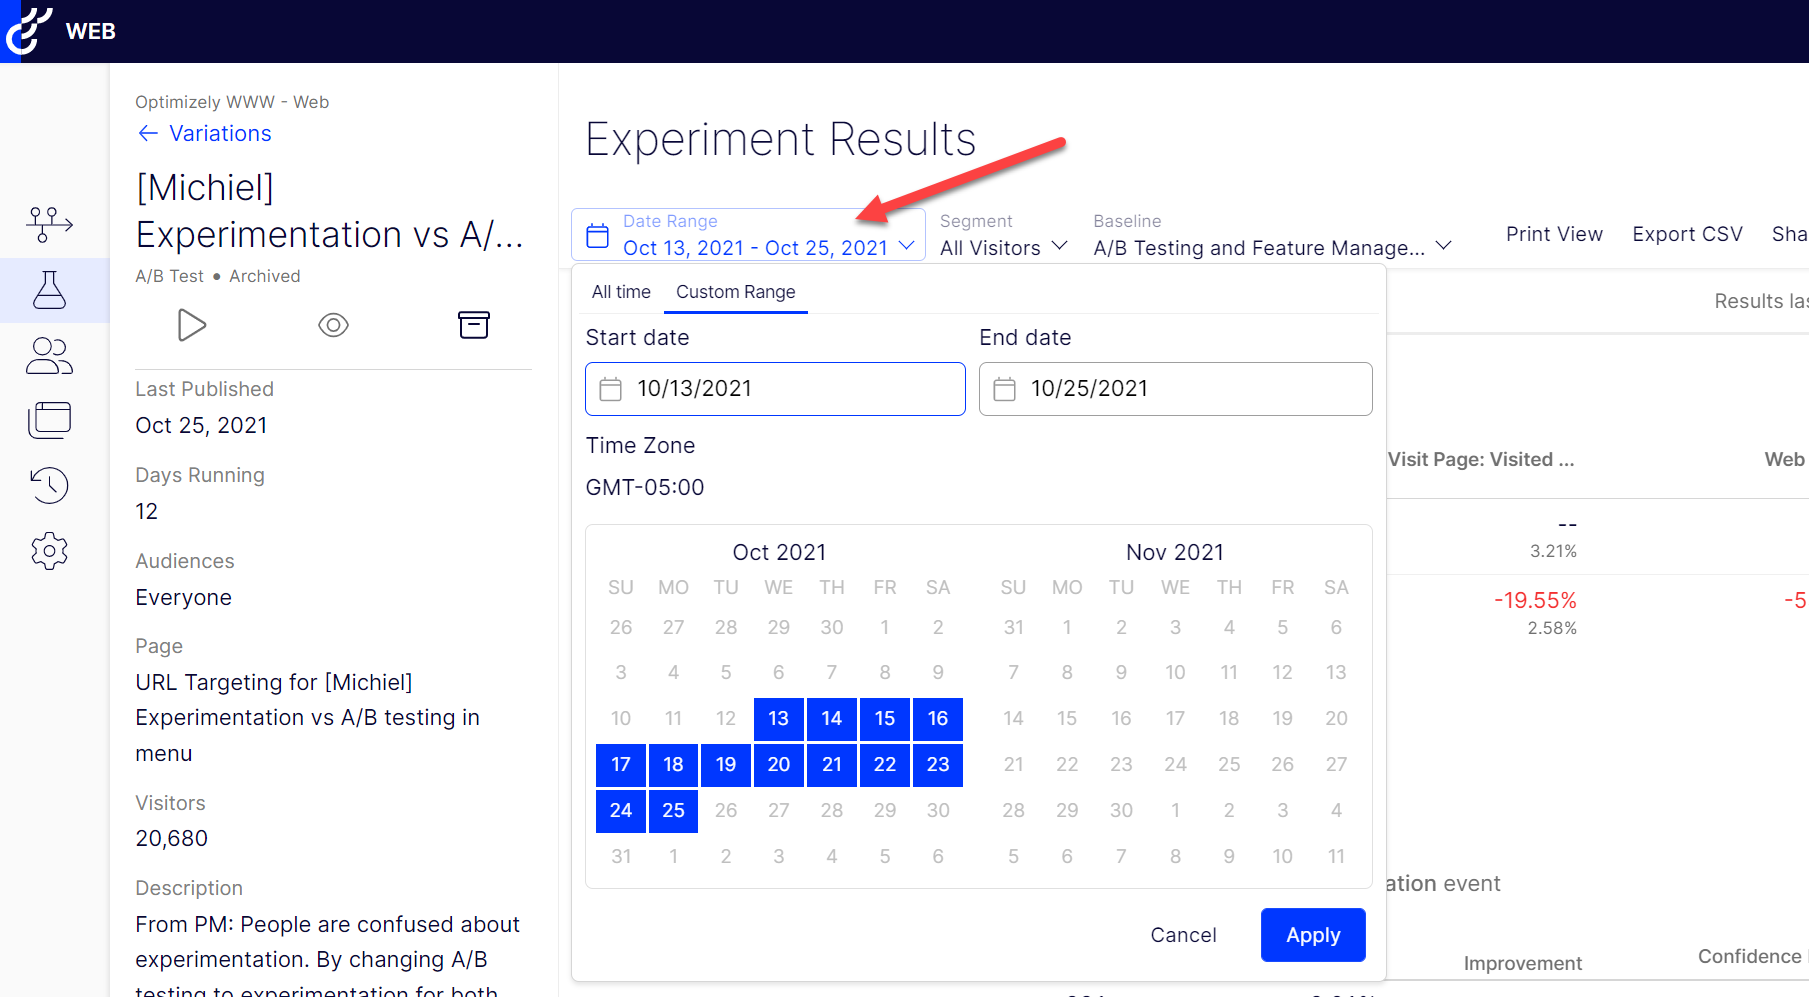1809x997 pixels.
Task: Click the 2.58% conversion value
Action: 1552,628
